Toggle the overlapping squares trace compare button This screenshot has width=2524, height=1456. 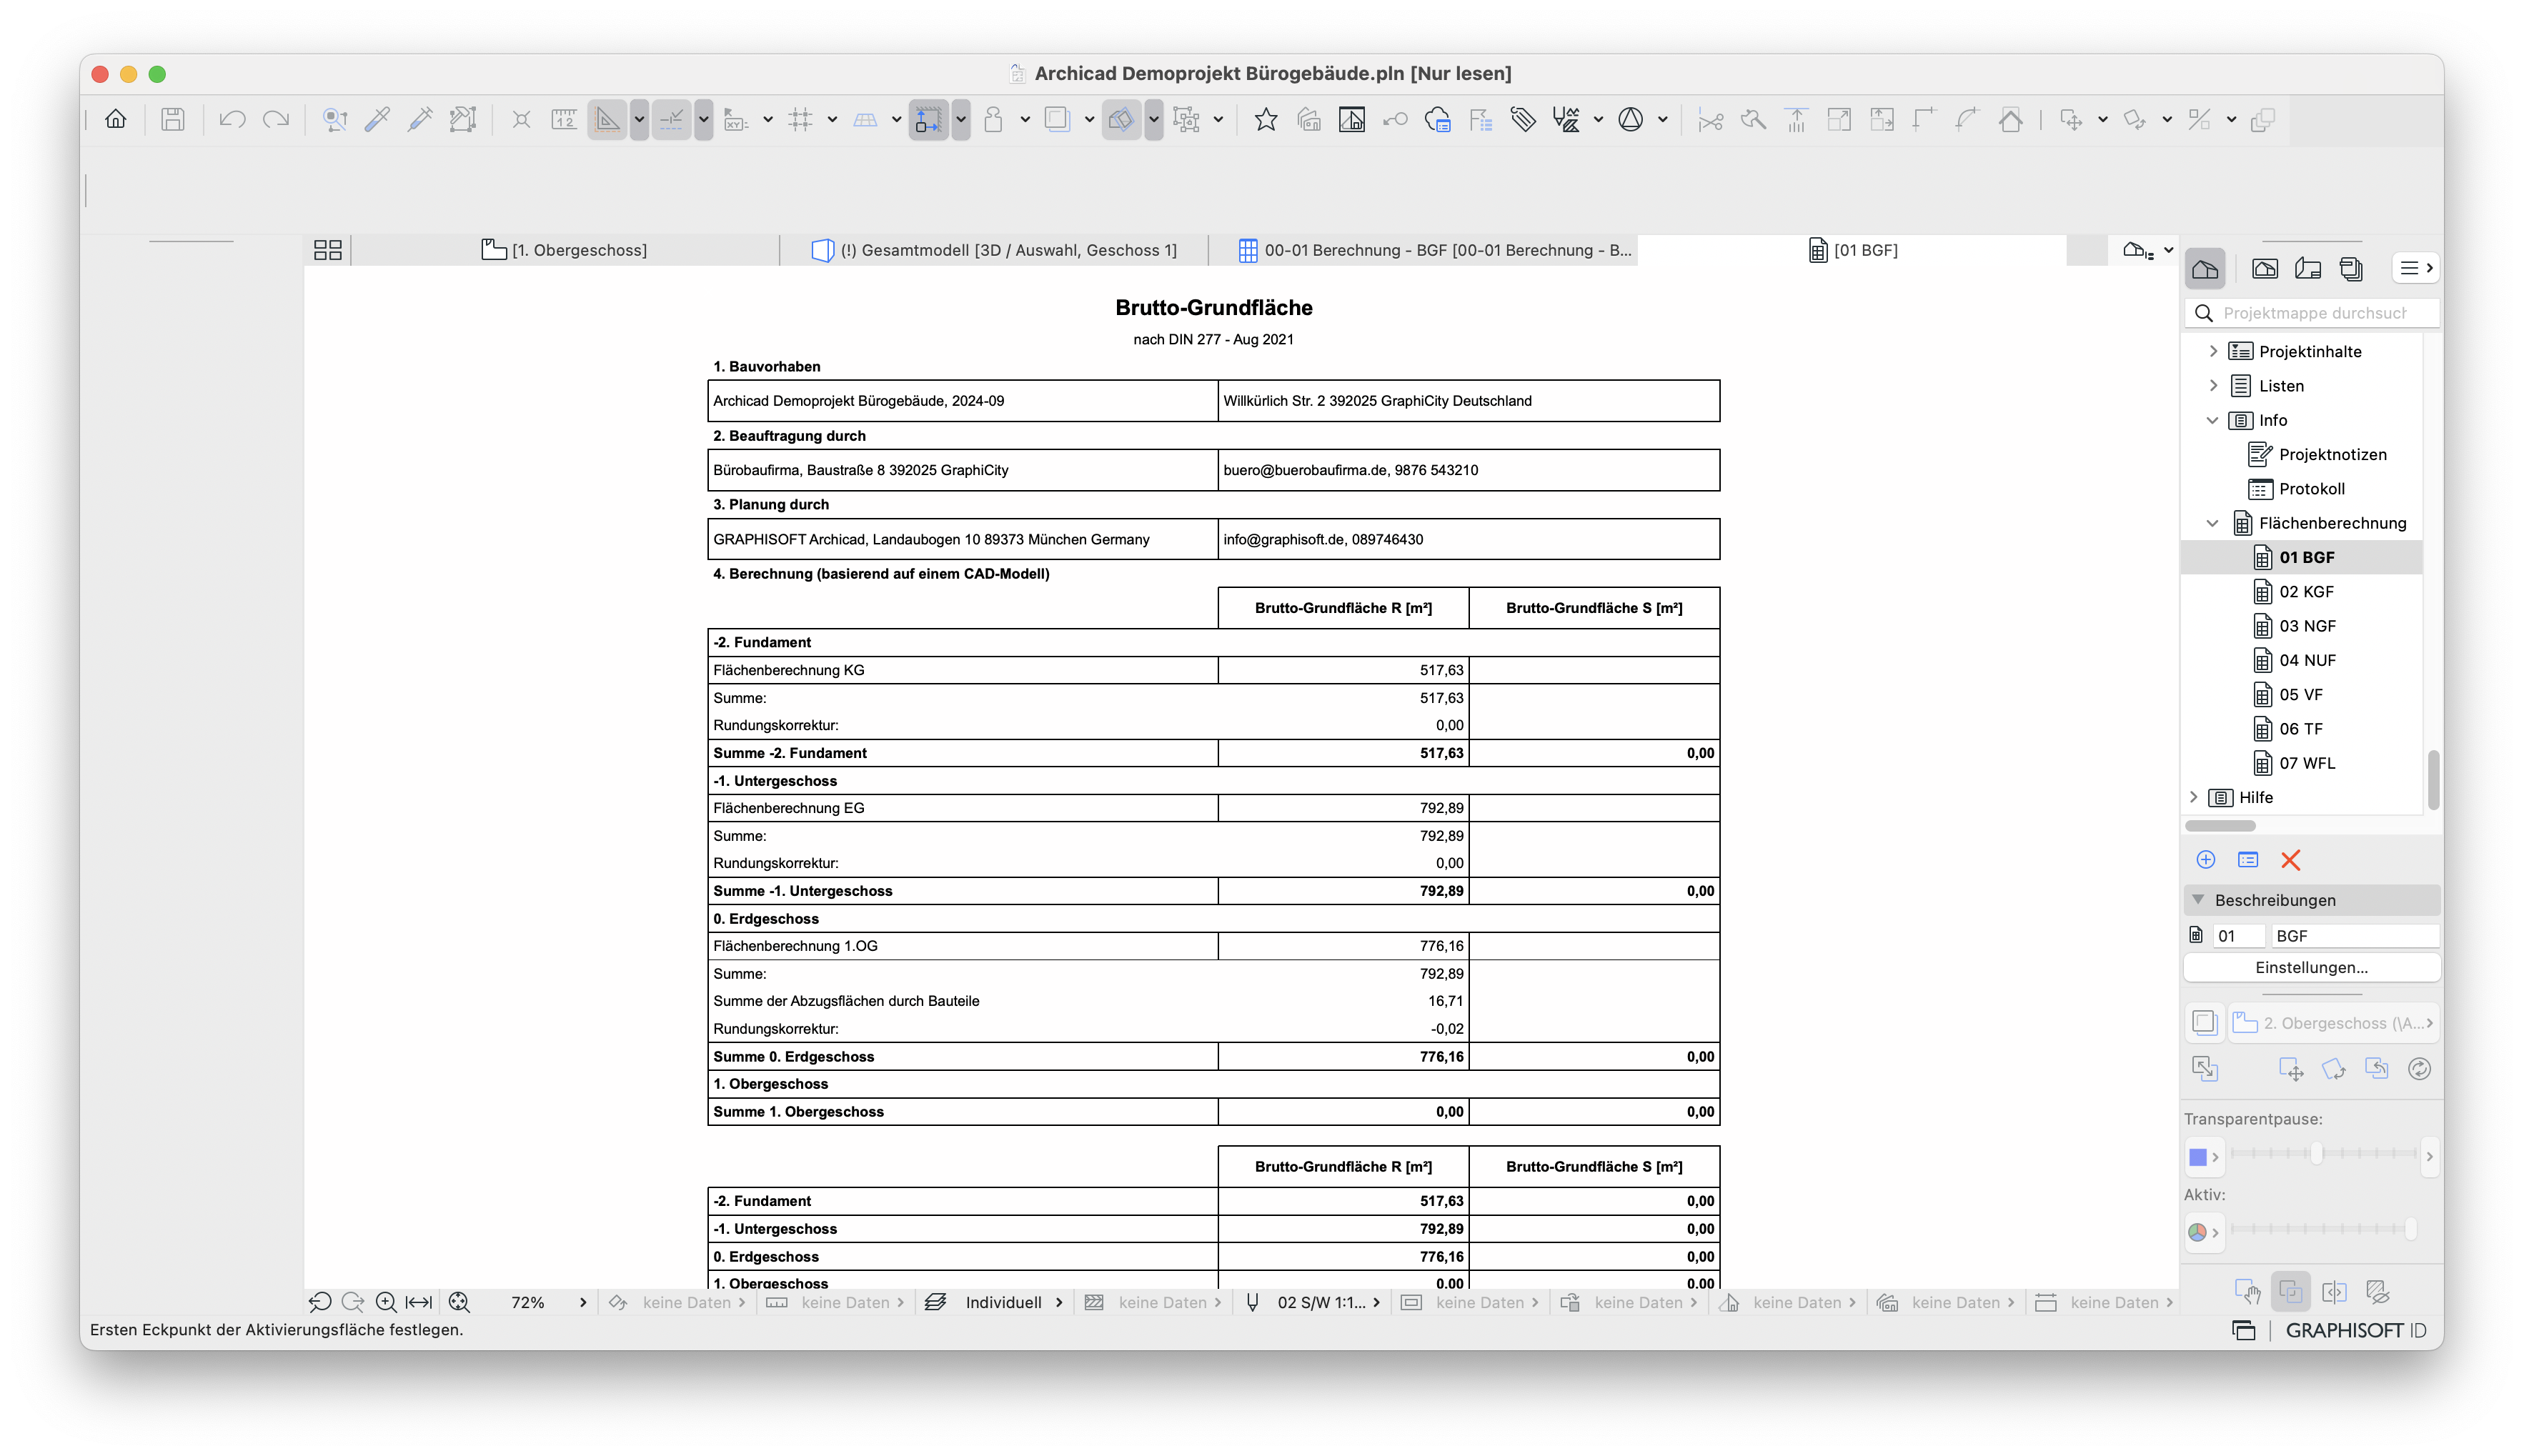[2291, 1292]
